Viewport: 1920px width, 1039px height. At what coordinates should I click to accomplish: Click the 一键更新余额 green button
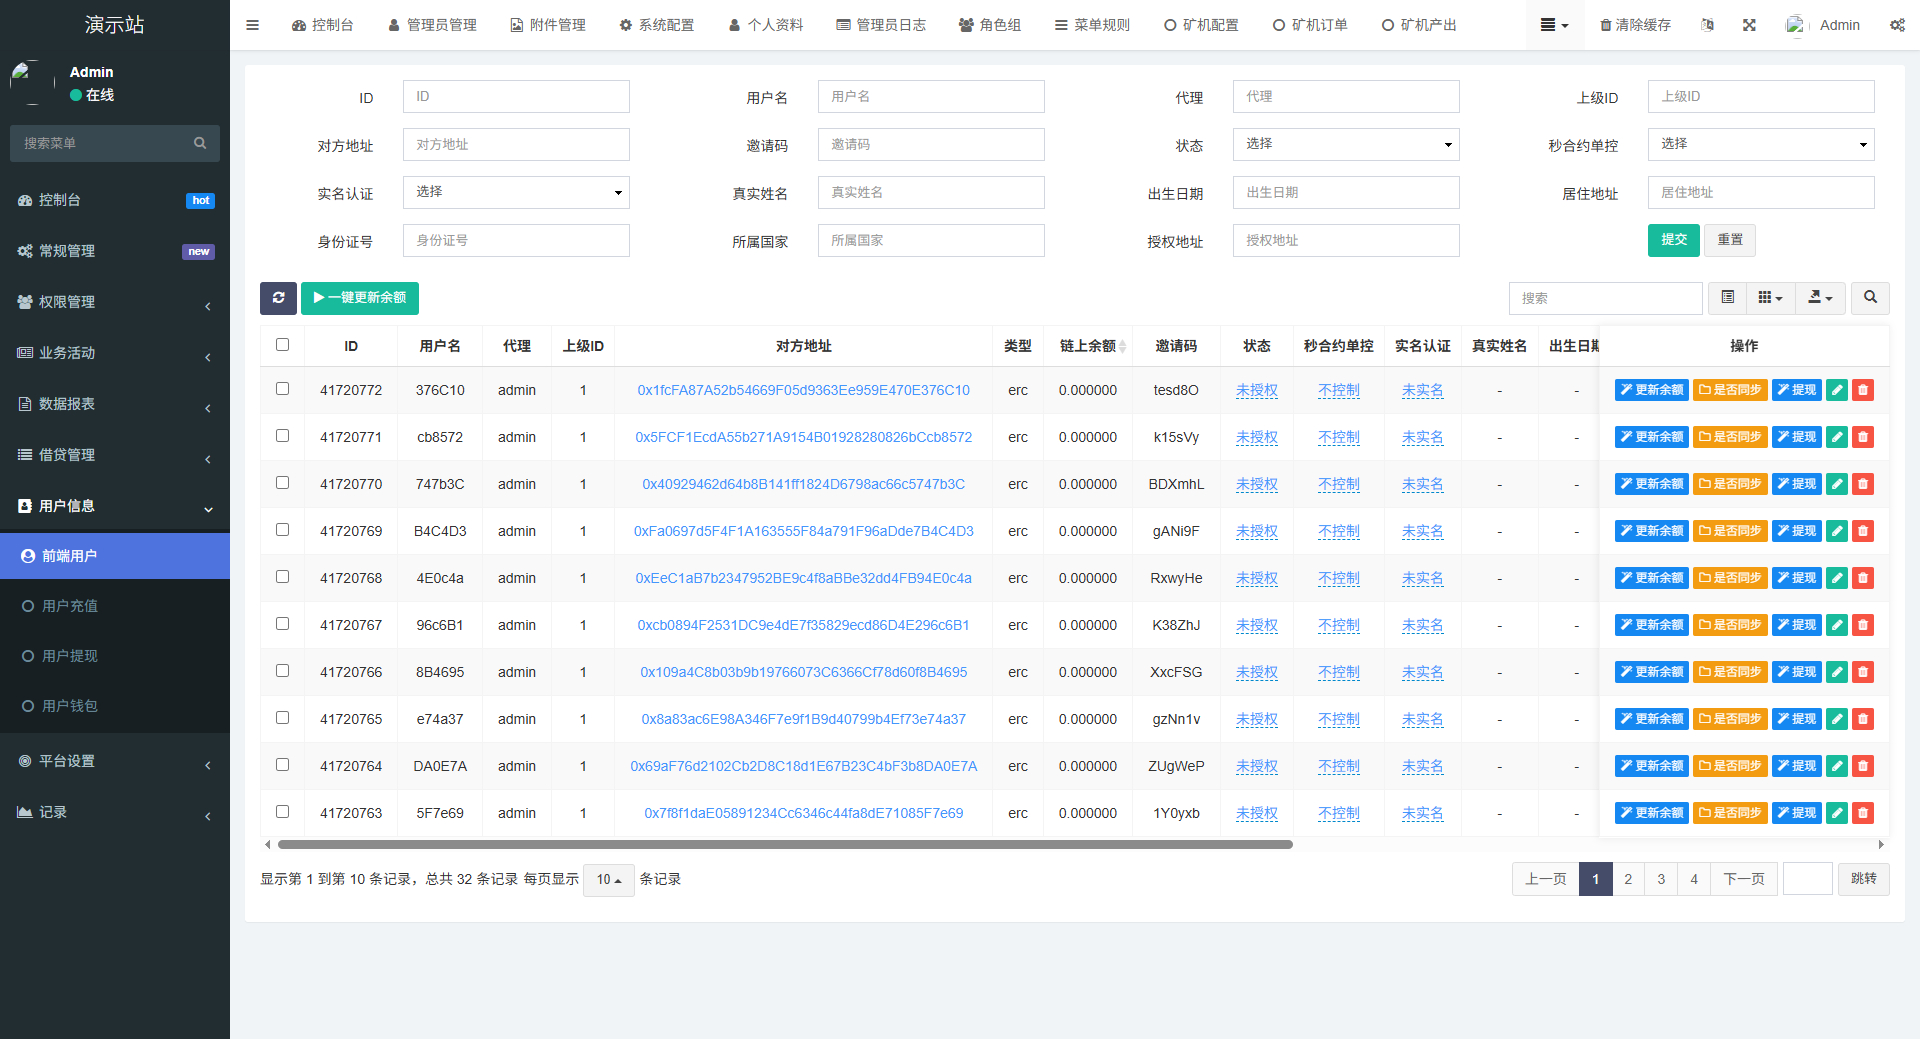click(x=359, y=298)
